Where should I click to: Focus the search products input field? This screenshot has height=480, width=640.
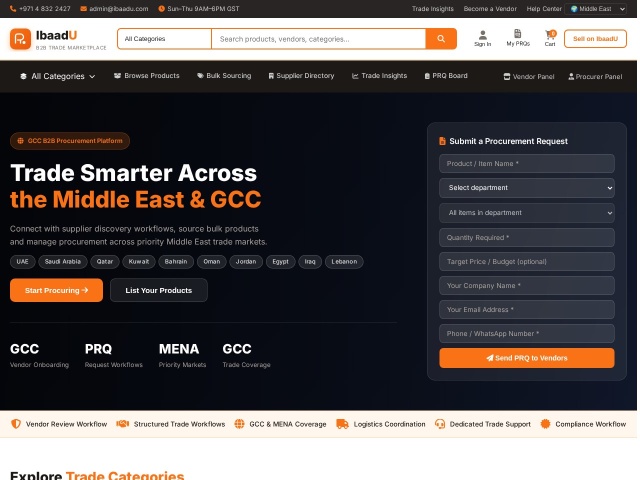tap(318, 39)
